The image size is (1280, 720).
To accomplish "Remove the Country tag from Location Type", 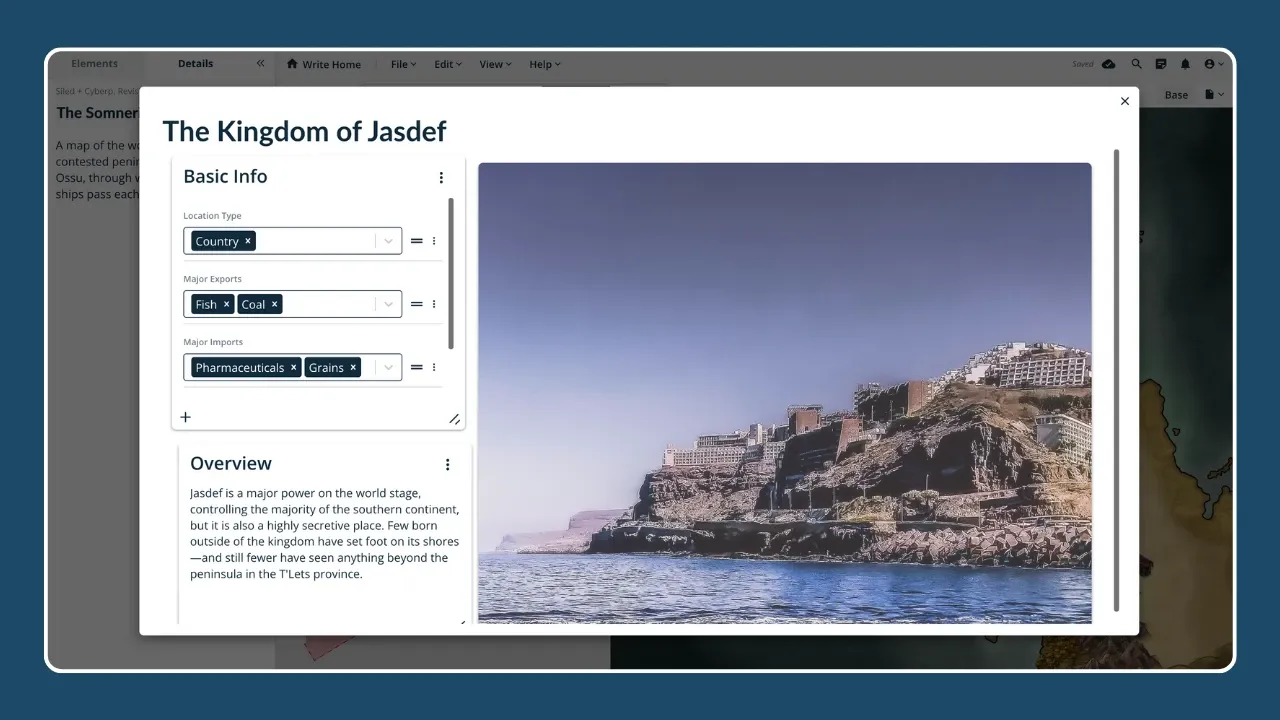I will click(247, 241).
